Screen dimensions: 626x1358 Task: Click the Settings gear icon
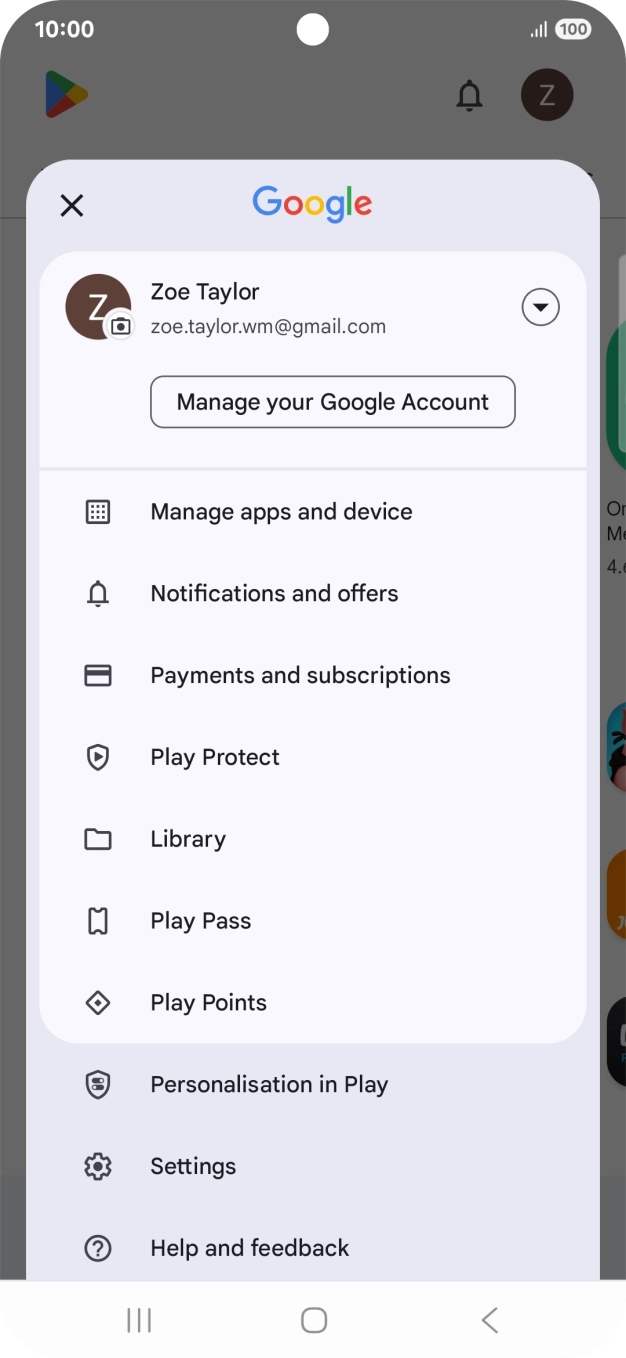point(97,1166)
